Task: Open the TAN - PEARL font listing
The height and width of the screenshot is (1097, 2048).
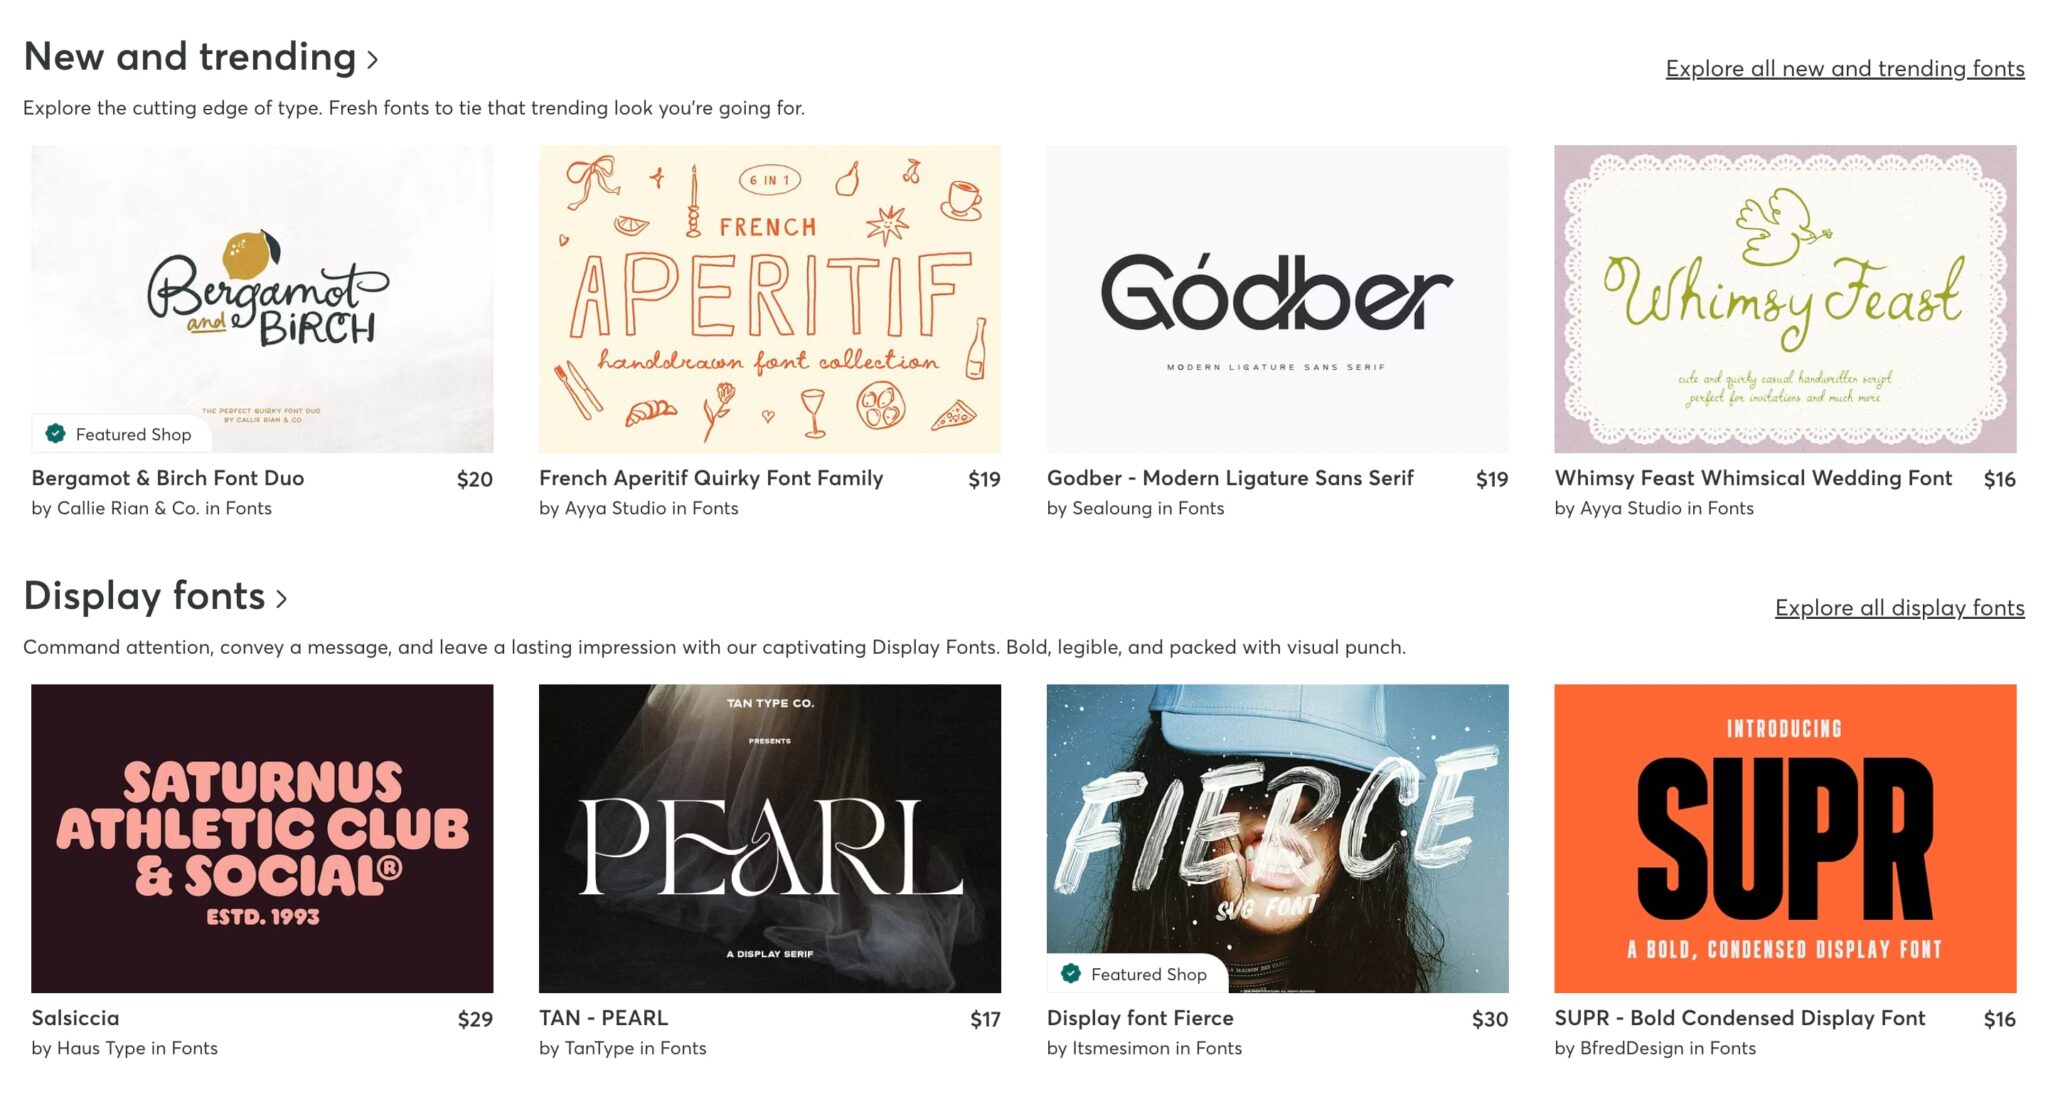Action: pyautogui.click(x=602, y=1018)
